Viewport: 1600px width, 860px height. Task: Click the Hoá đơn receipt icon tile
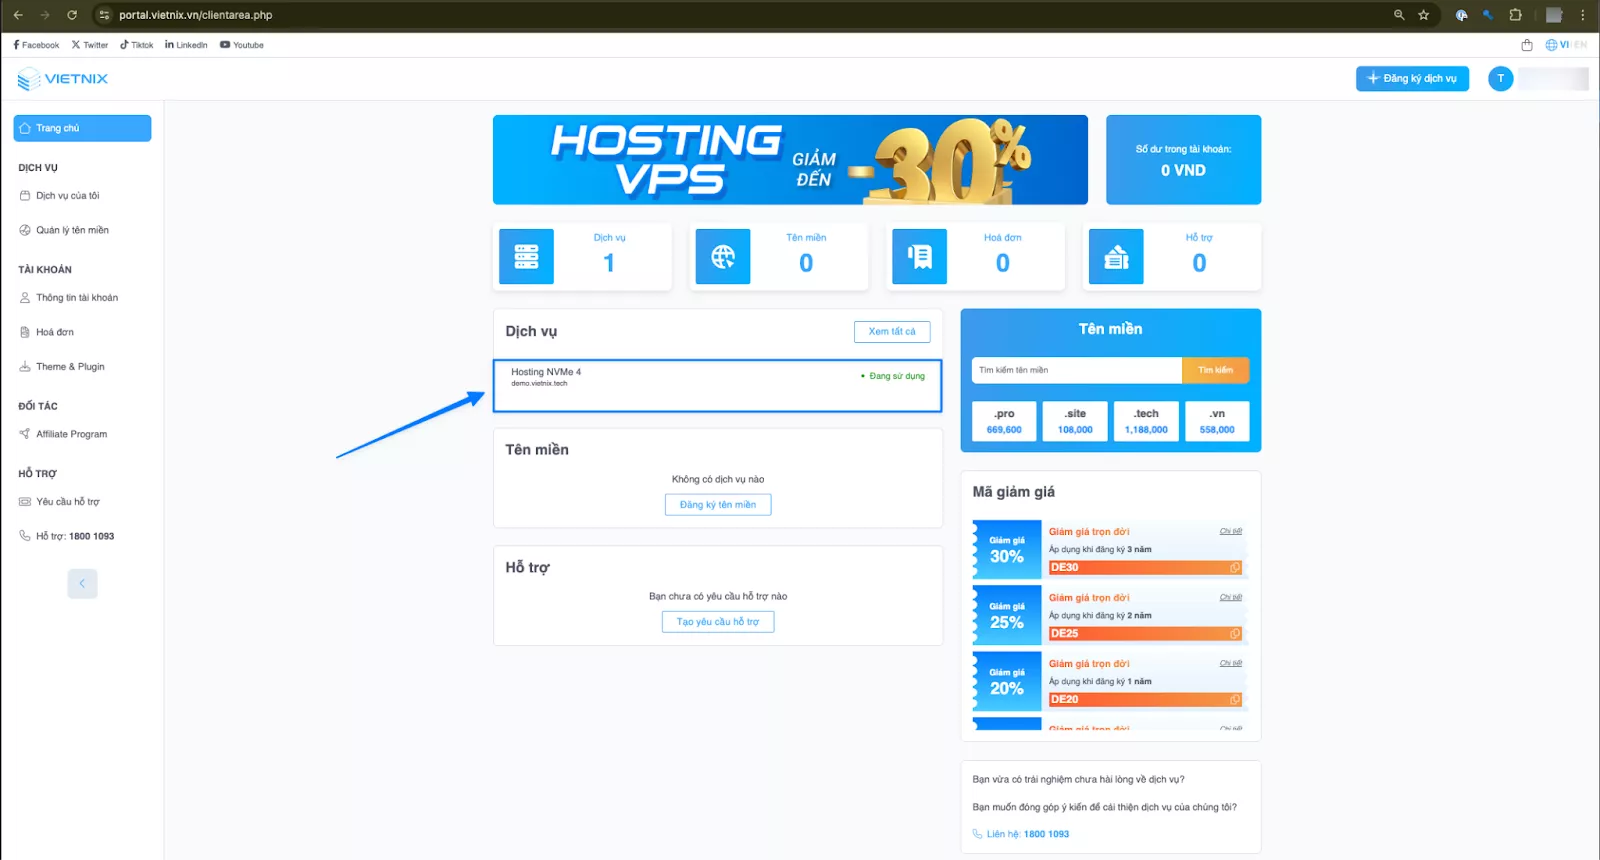(x=919, y=257)
